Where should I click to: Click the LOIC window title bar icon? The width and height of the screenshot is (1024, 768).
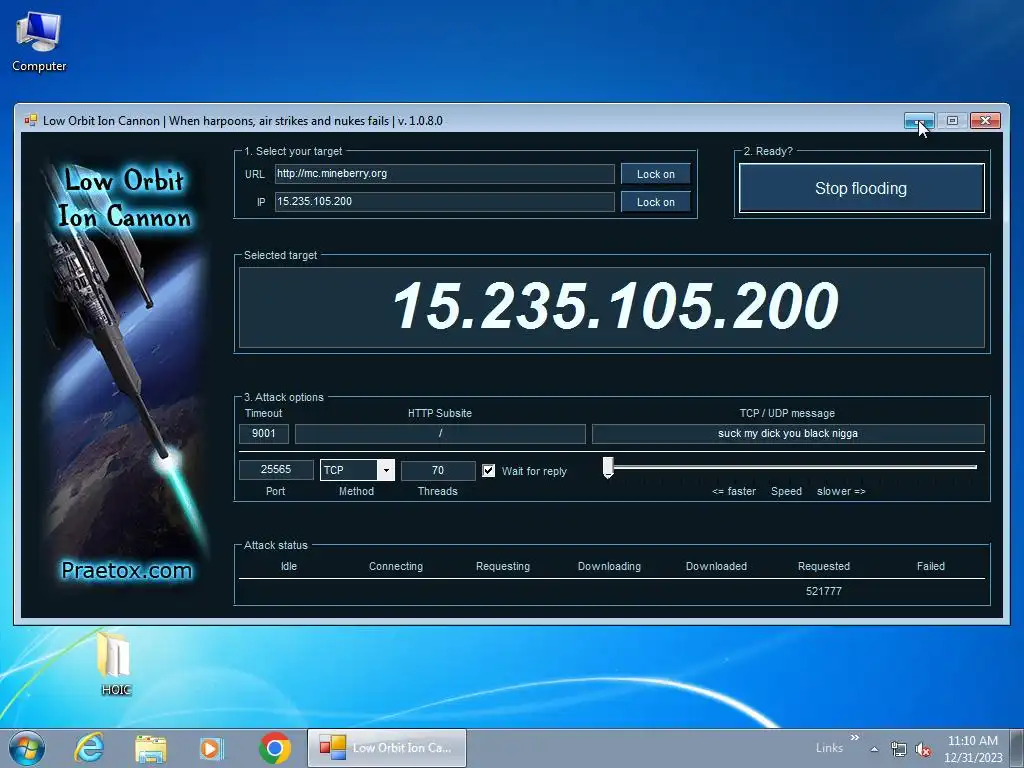30,120
